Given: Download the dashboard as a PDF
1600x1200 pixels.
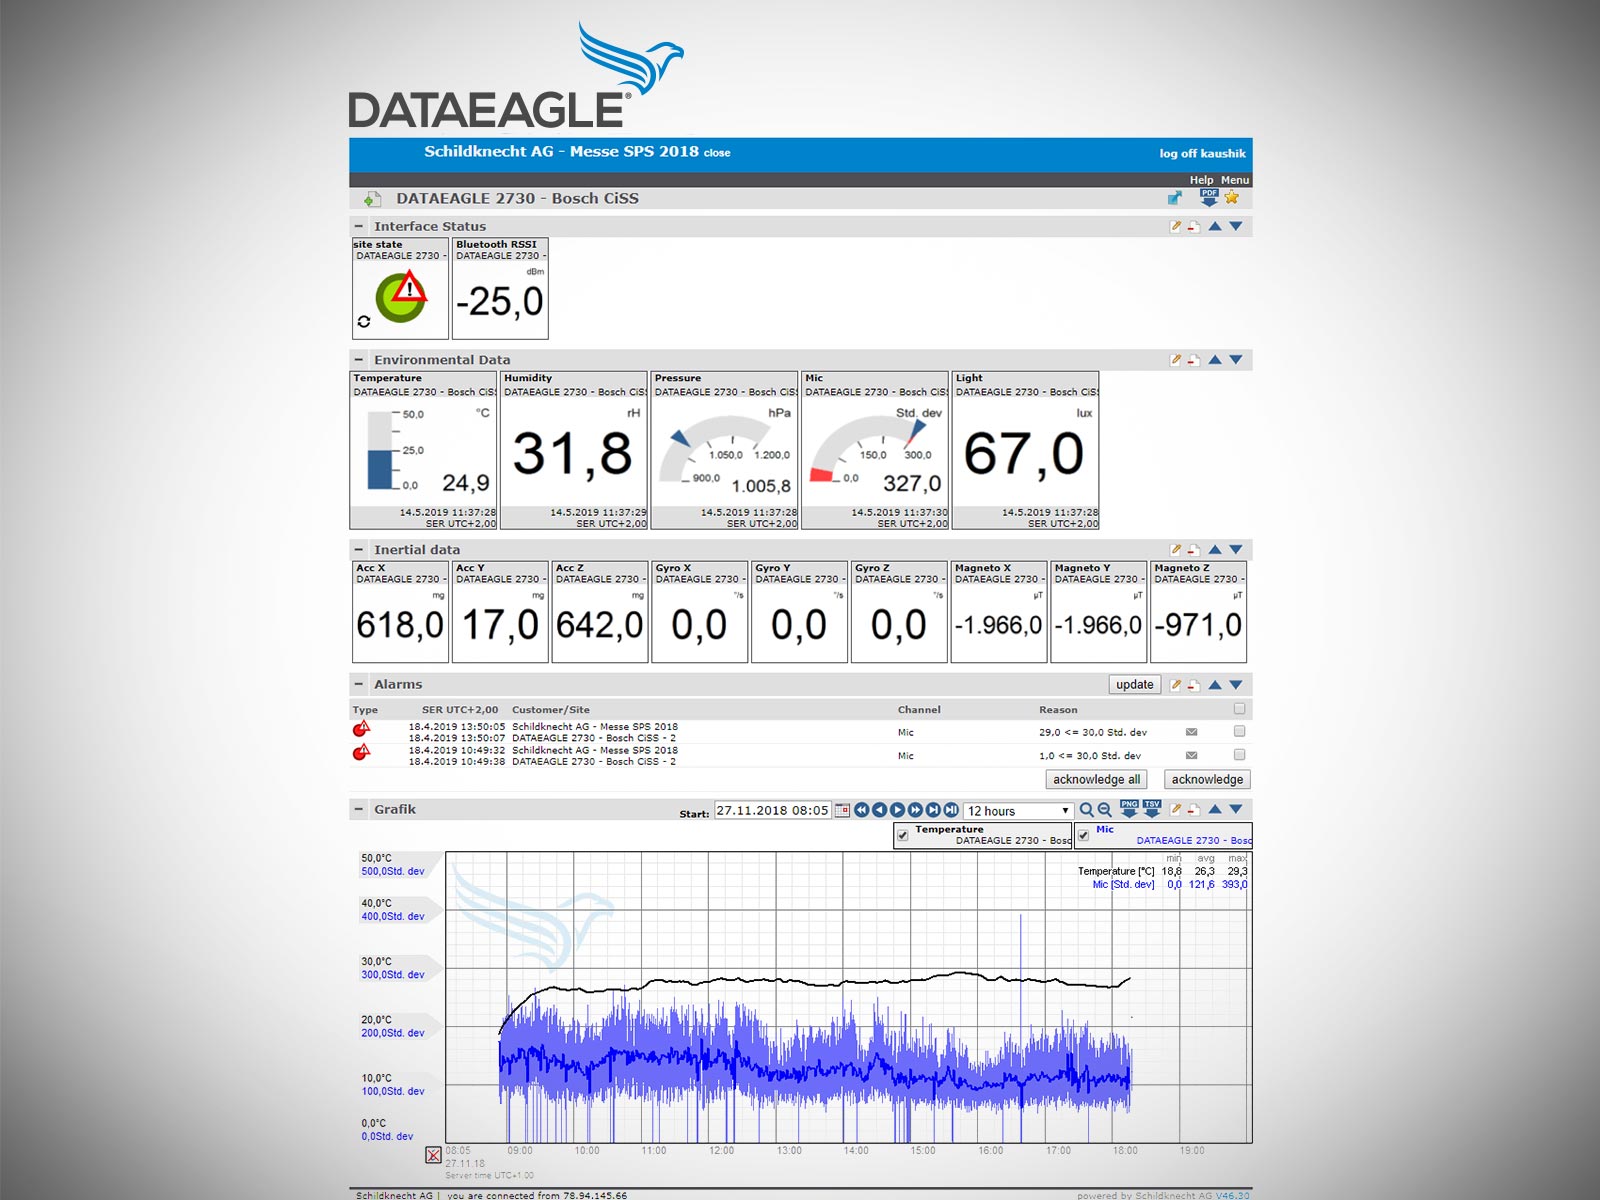Looking at the screenshot, I should pos(1209,197).
